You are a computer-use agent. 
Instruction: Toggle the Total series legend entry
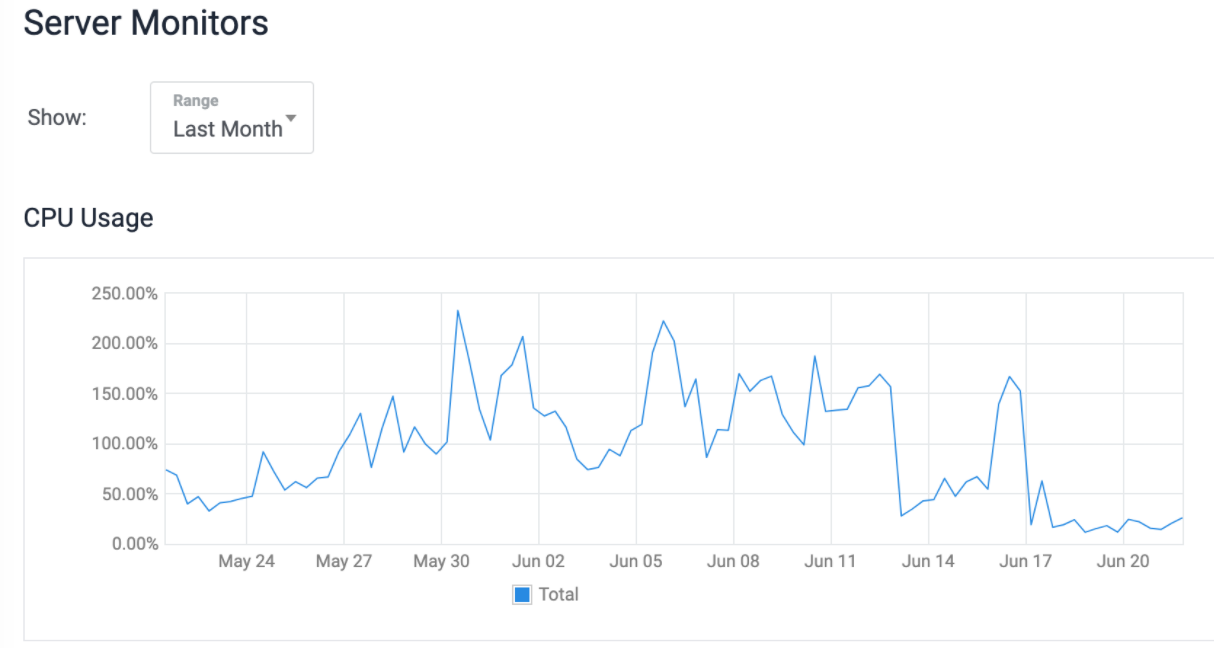click(546, 594)
